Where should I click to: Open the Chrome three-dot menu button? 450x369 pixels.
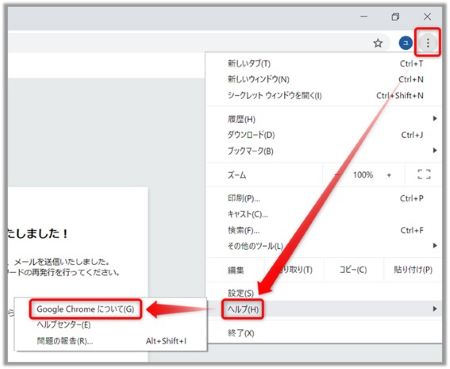(428, 43)
